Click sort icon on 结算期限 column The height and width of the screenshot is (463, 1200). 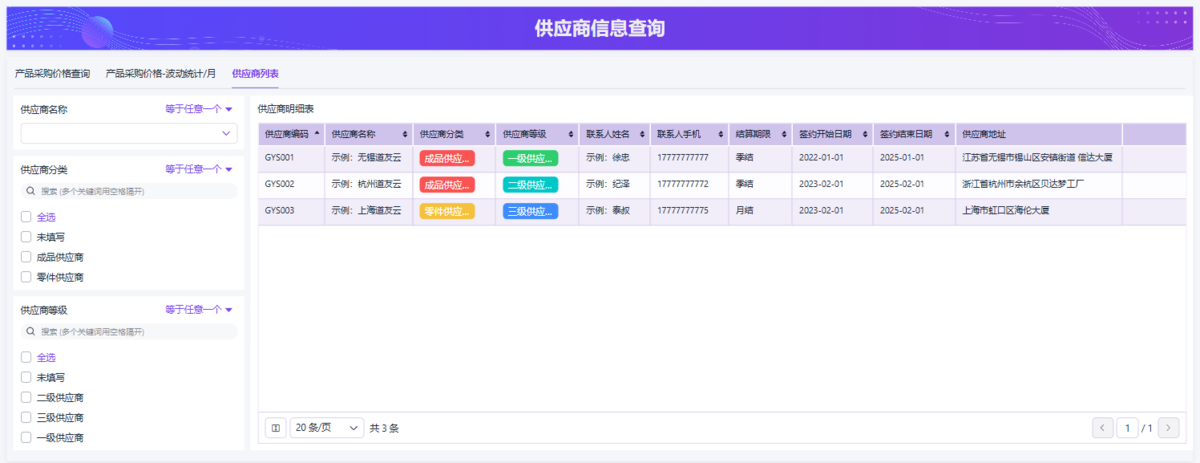click(782, 134)
